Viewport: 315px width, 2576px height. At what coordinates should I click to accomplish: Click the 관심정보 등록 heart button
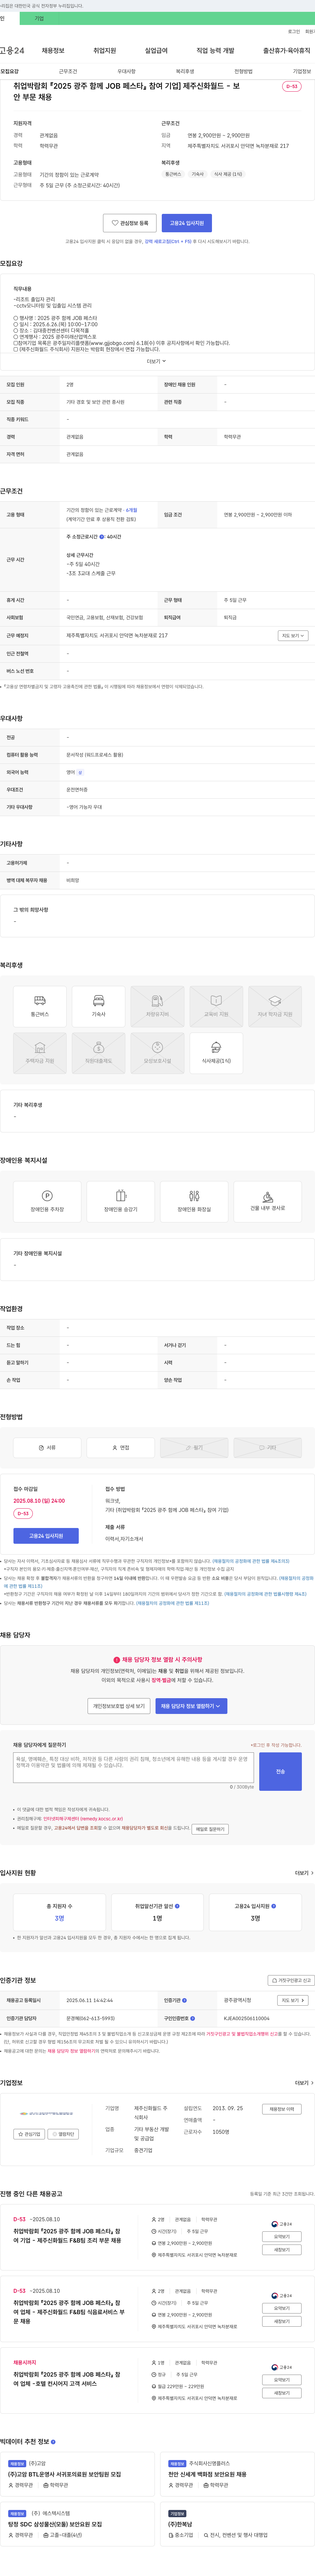(x=130, y=223)
